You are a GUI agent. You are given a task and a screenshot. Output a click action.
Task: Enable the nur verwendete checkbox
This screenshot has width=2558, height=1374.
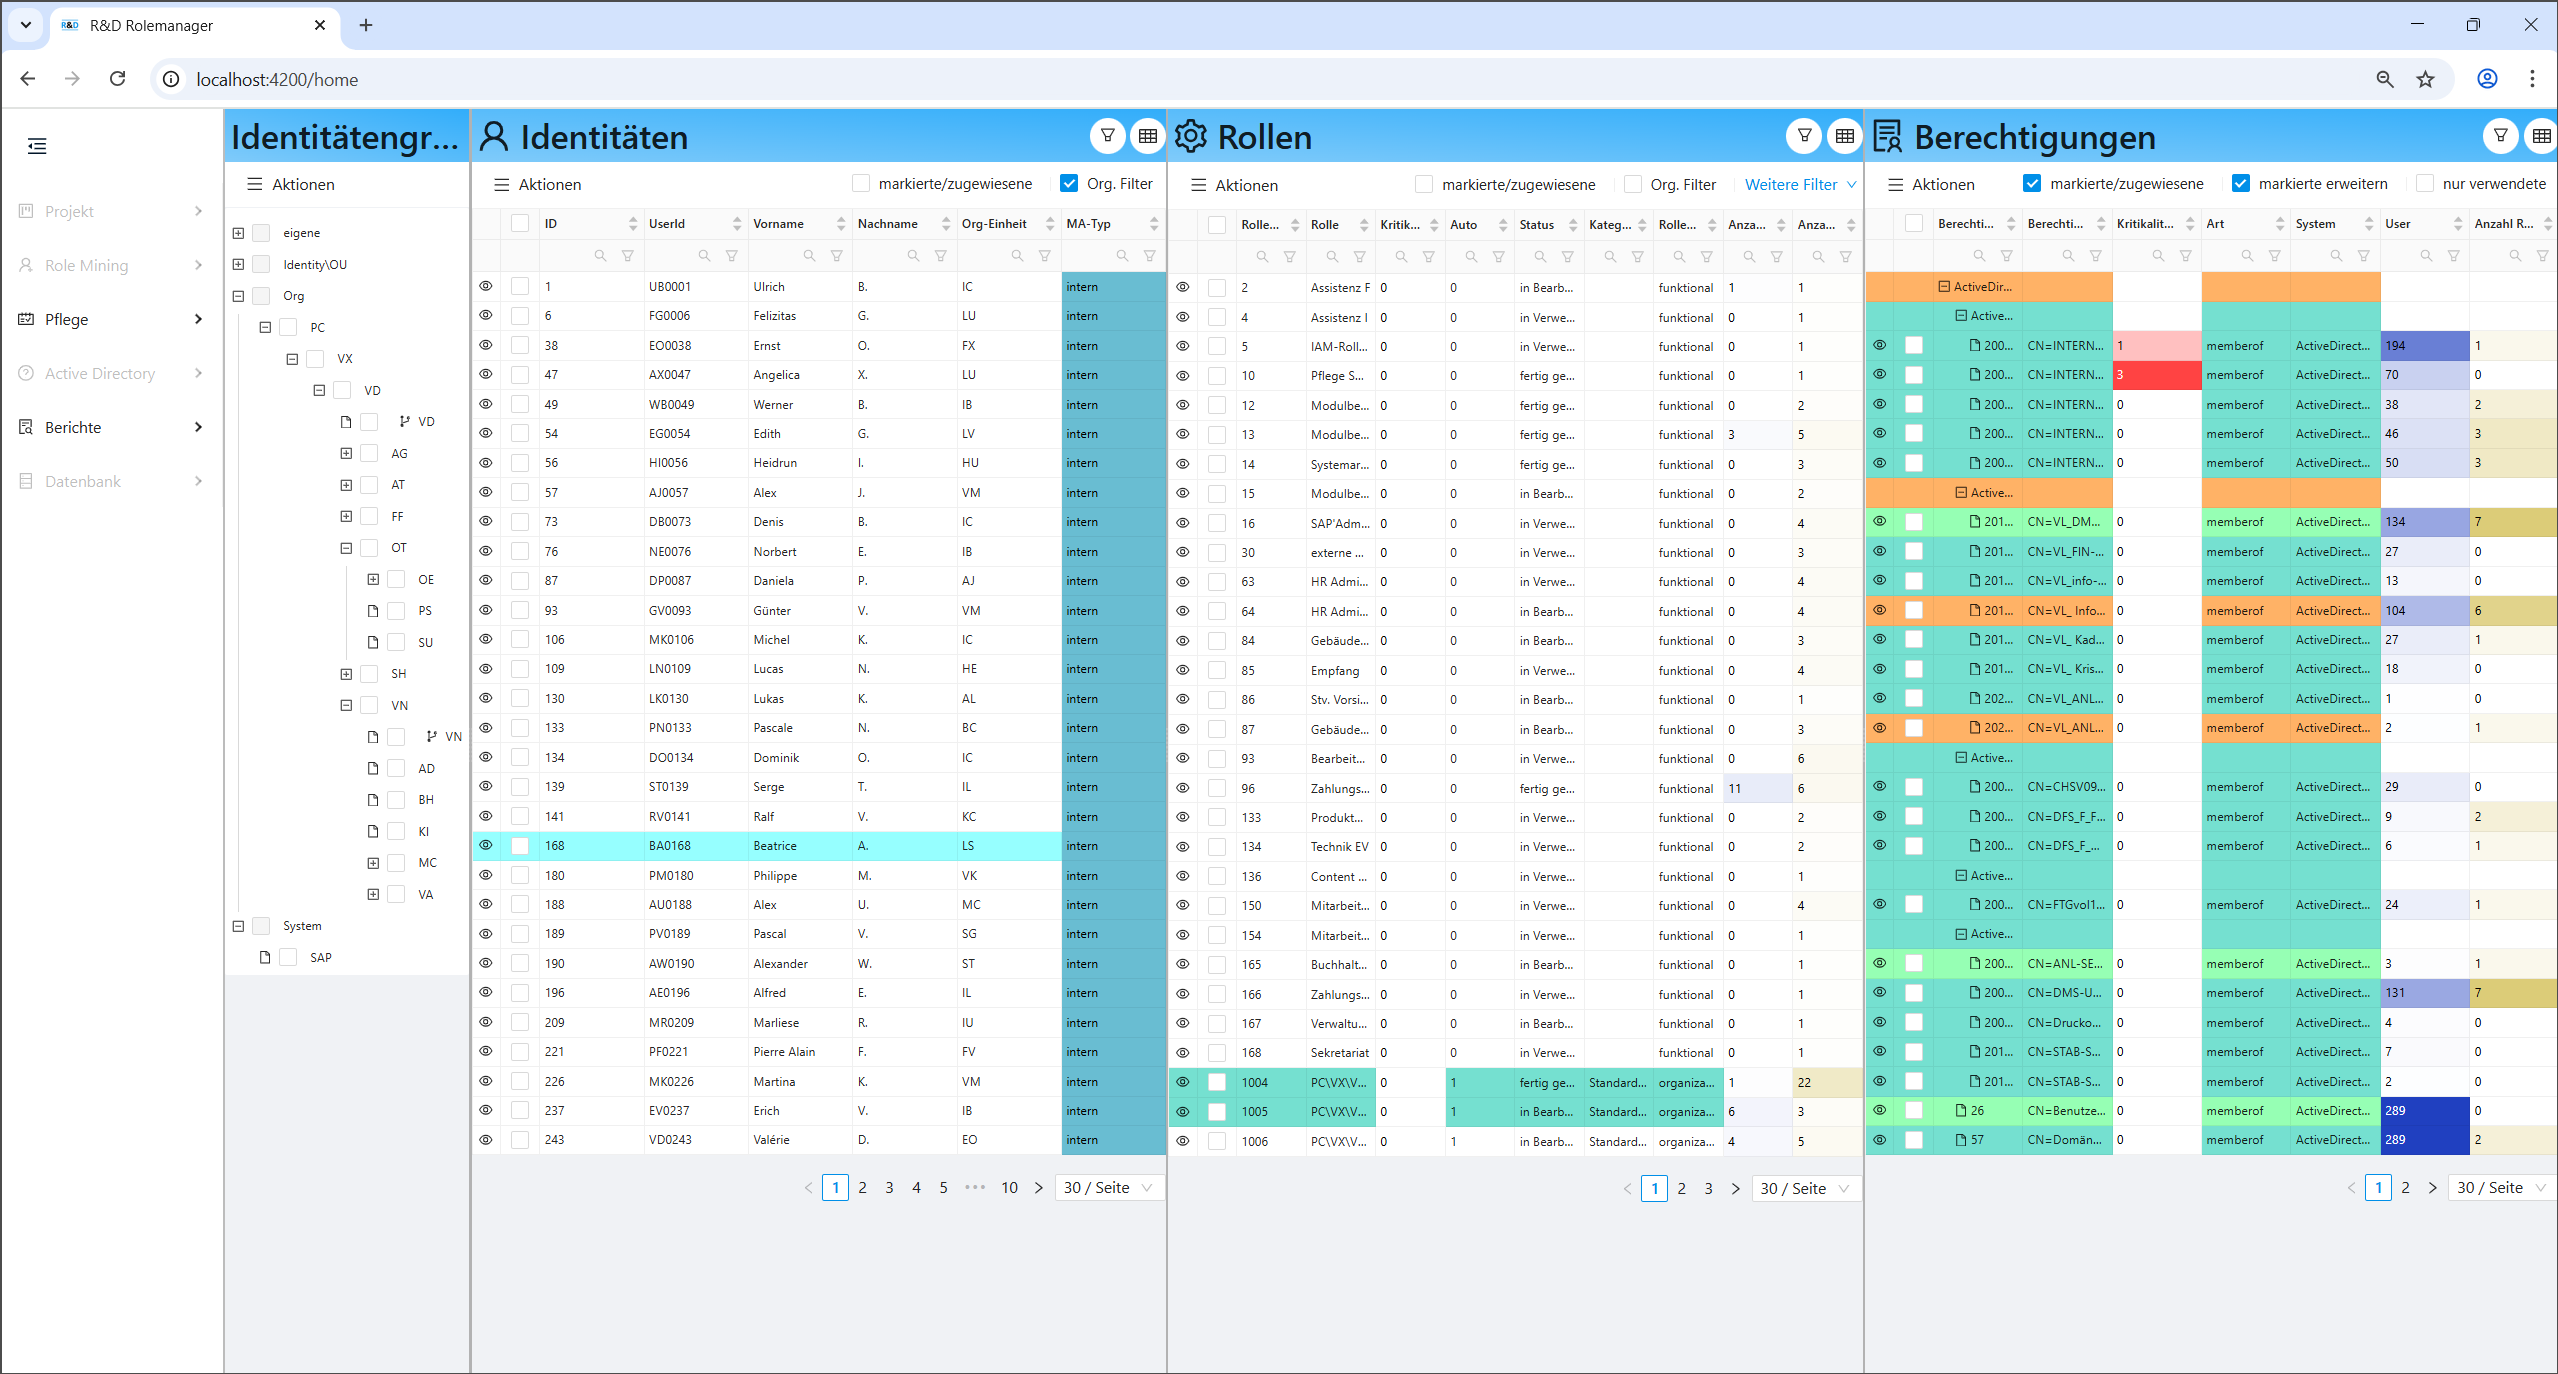coord(2425,184)
